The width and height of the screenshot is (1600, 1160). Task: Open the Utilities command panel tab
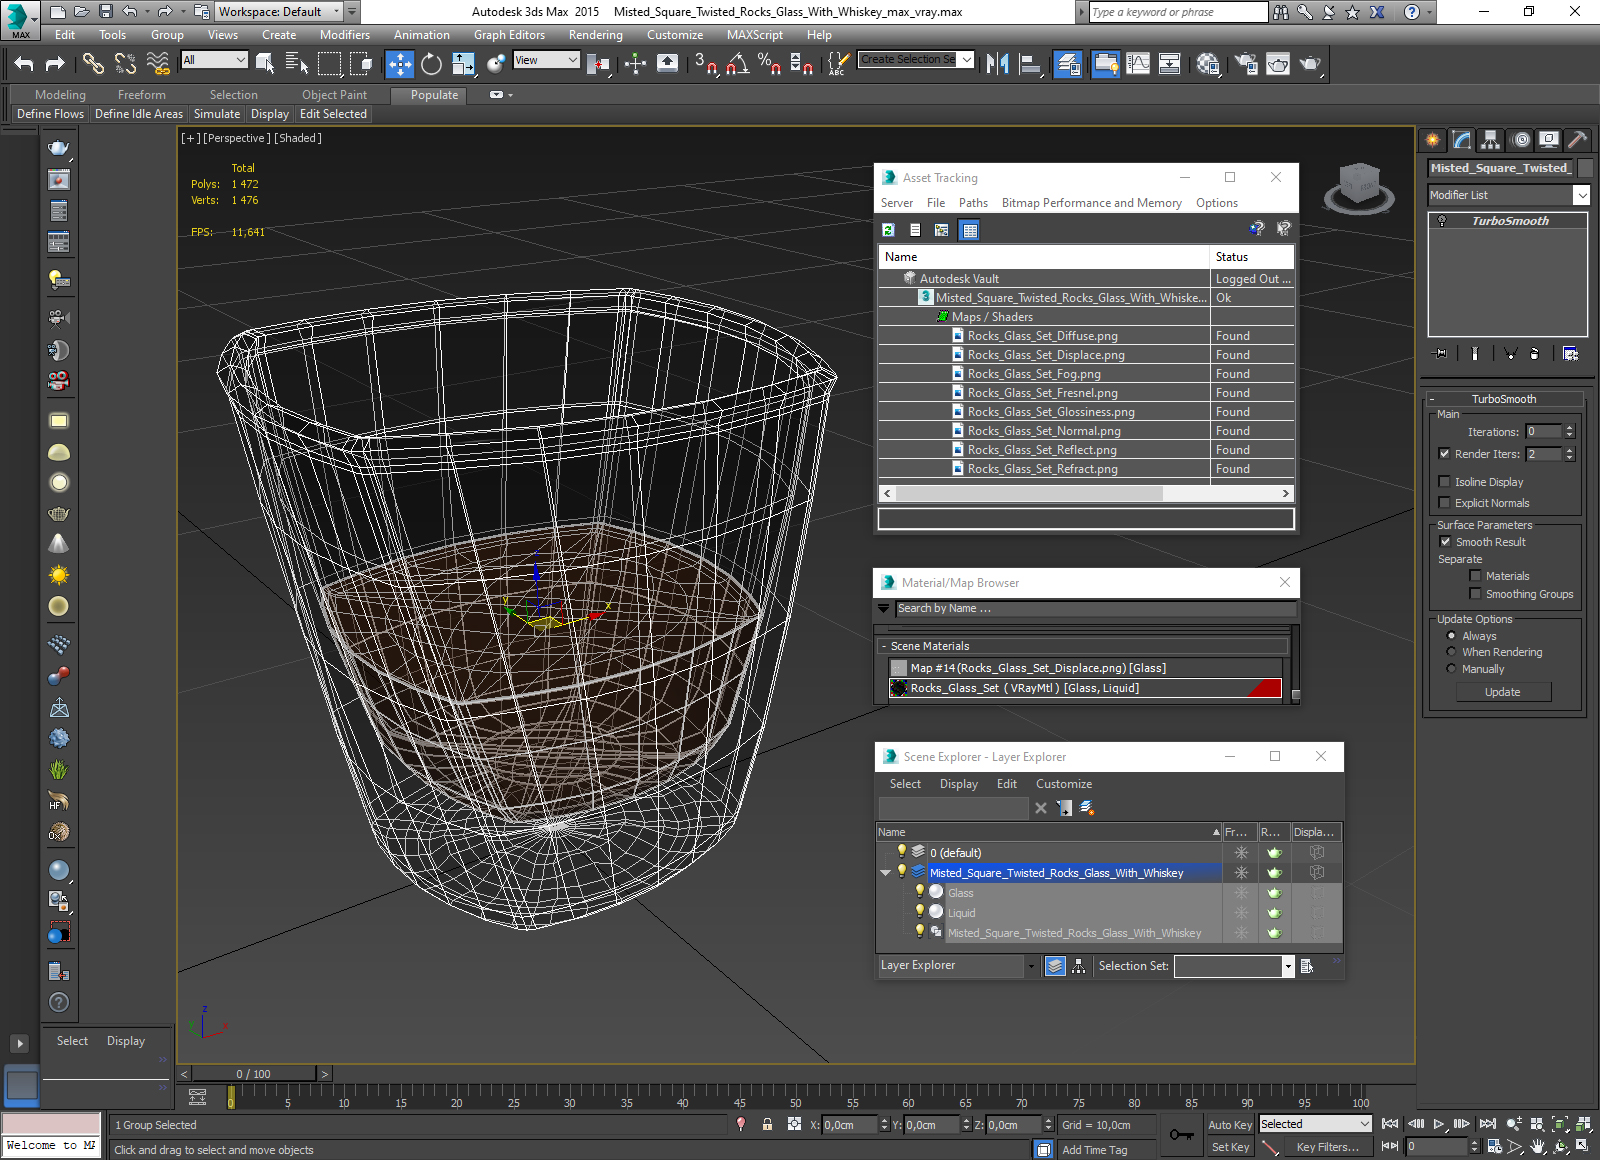(x=1577, y=140)
